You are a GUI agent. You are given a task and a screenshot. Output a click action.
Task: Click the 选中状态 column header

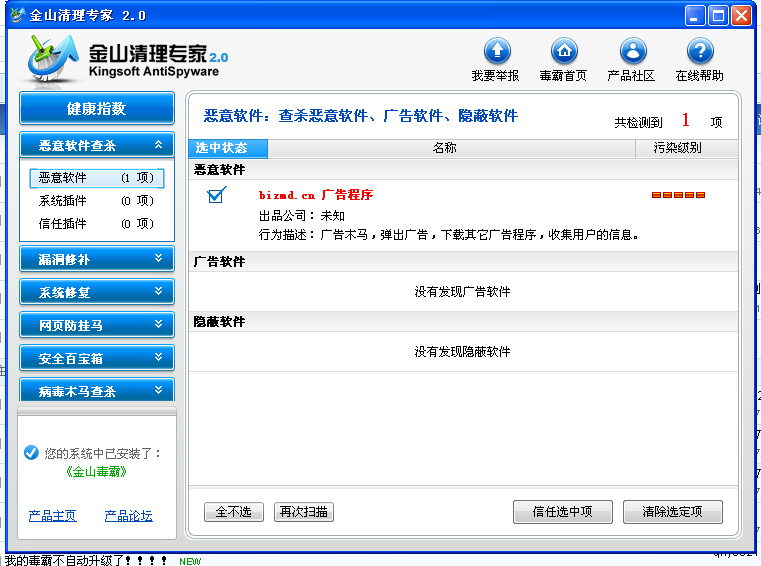pyautogui.click(x=228, y=148)
